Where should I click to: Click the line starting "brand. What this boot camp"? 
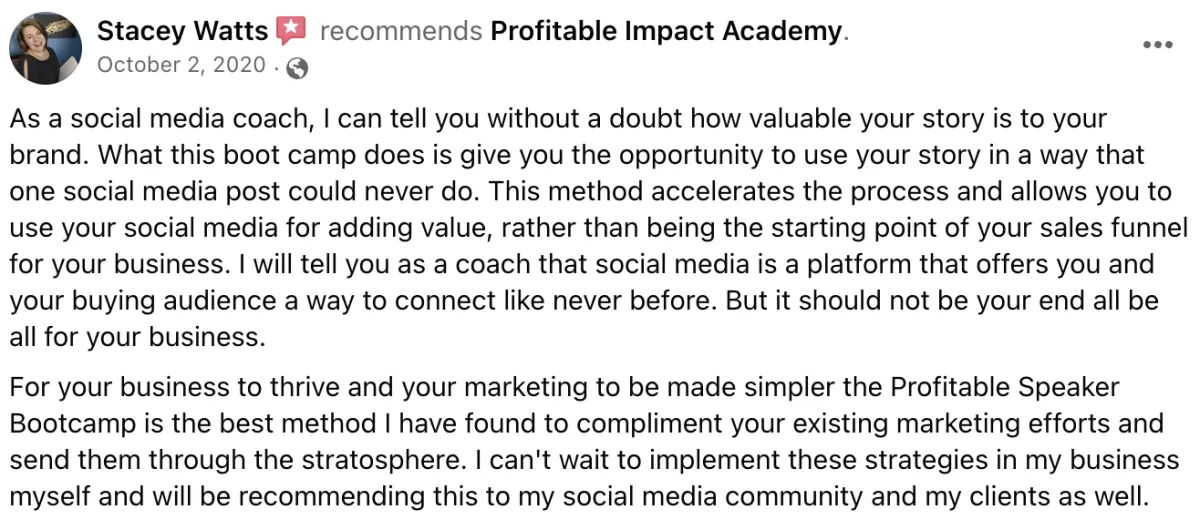(577, 157)
